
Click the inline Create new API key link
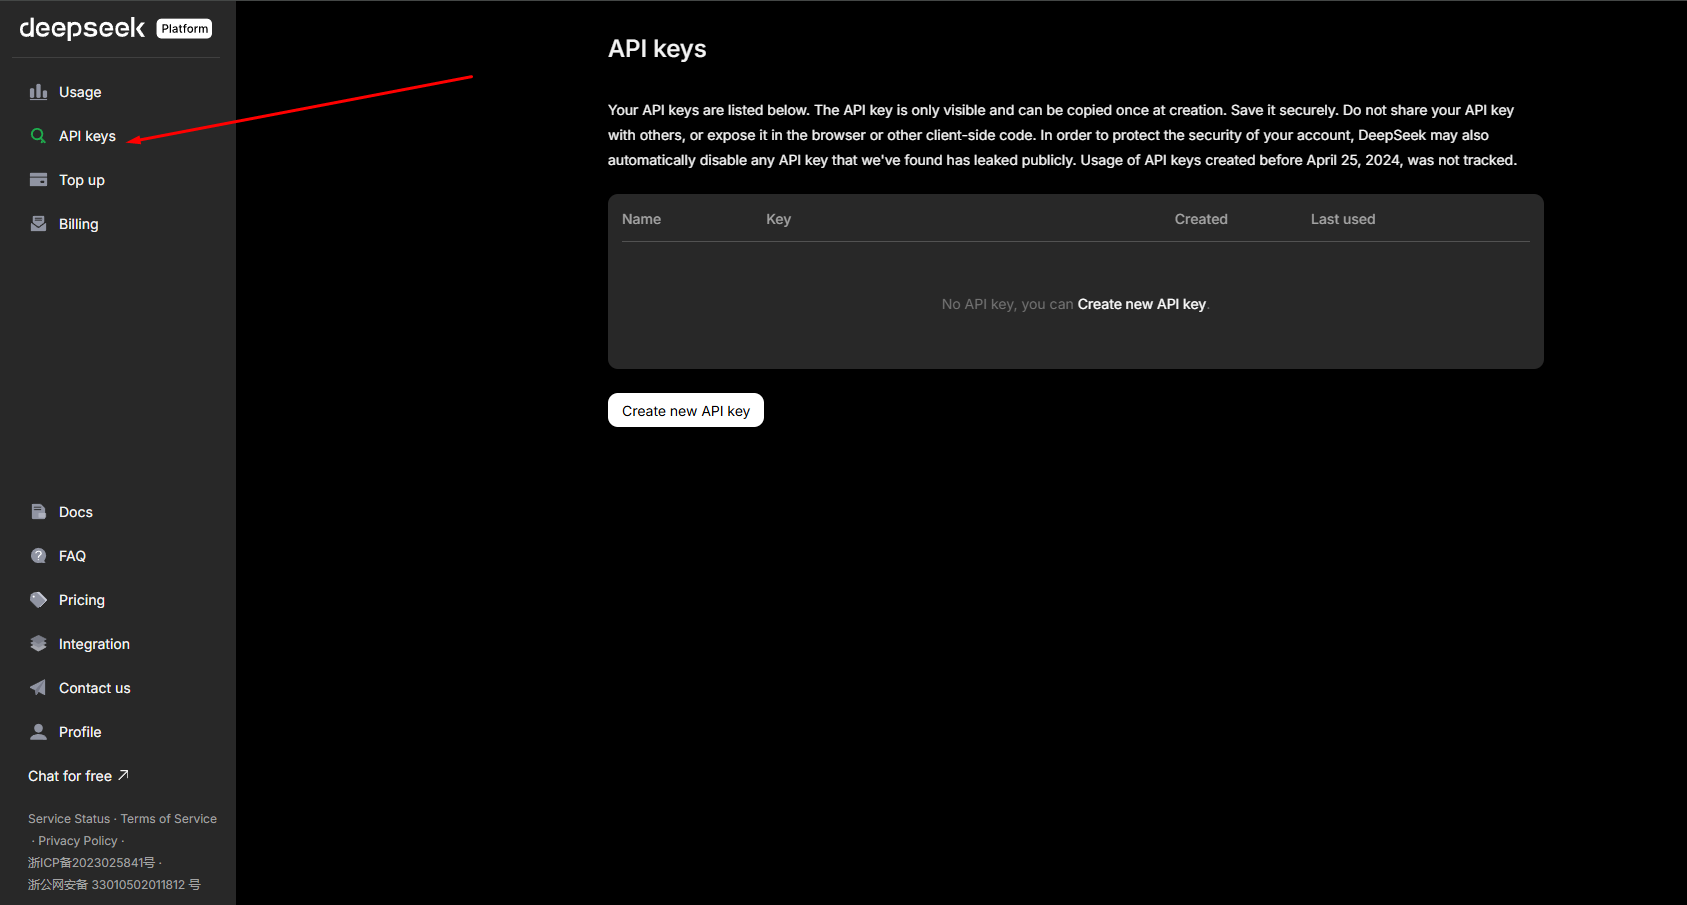1142,304
